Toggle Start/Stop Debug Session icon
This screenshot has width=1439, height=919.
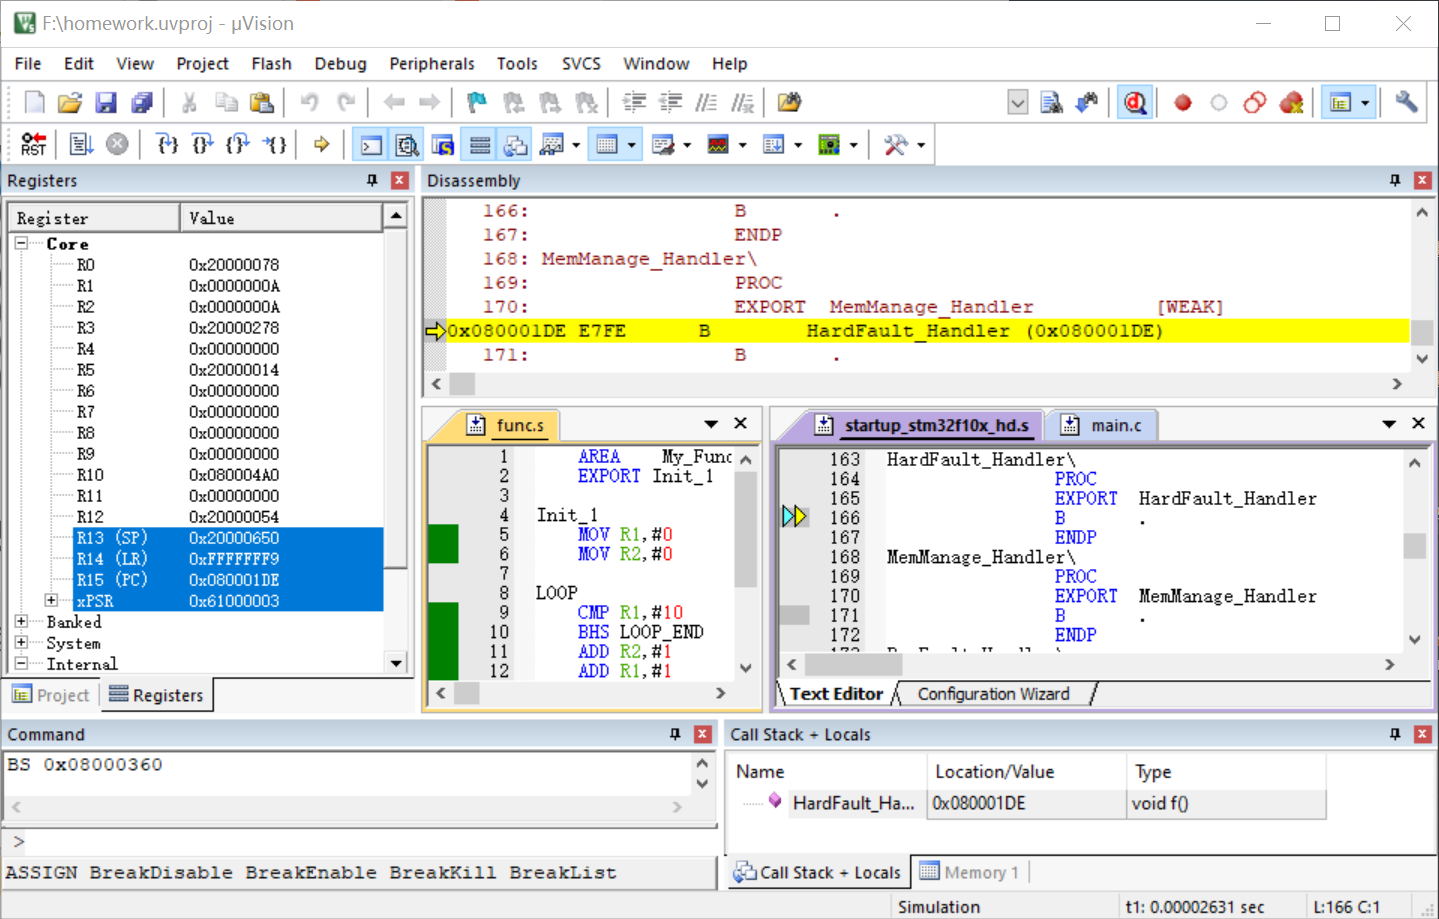[1135, 102]
